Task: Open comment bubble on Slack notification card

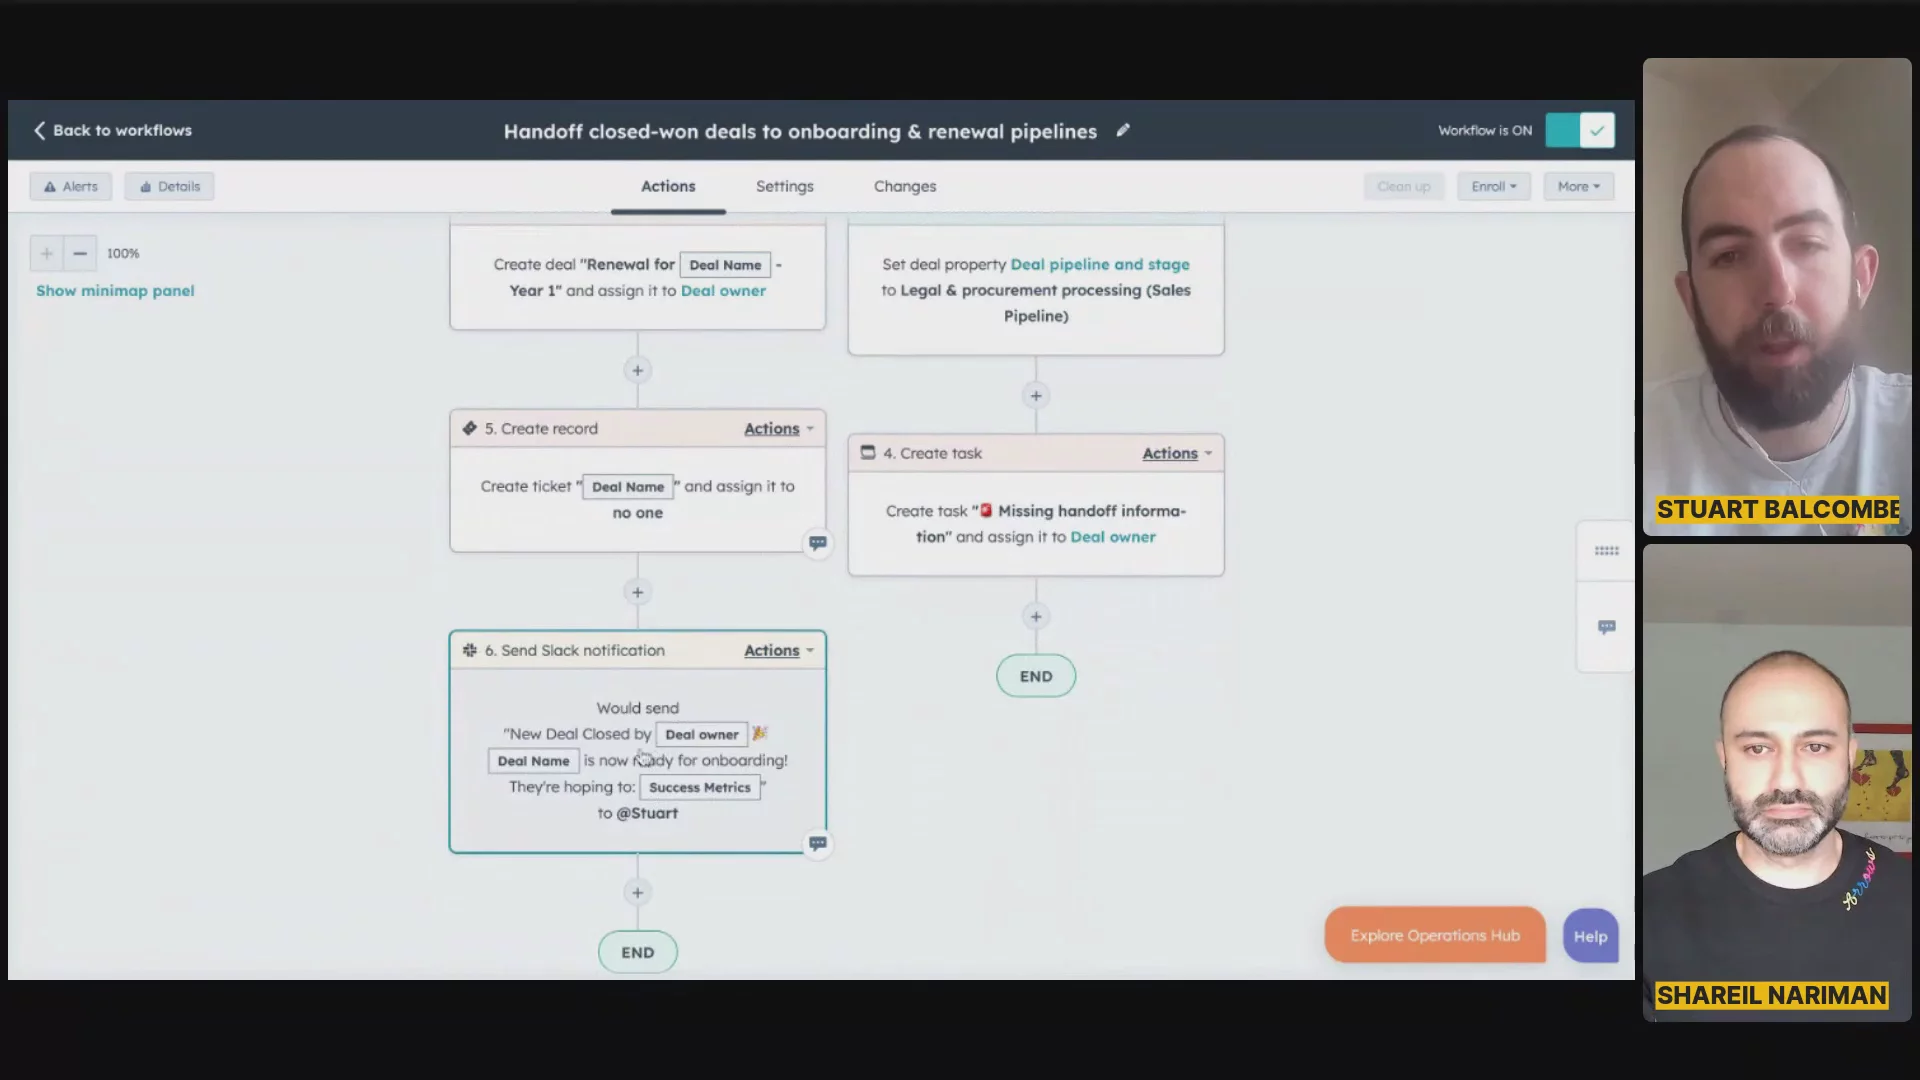Action: (818, 844)
